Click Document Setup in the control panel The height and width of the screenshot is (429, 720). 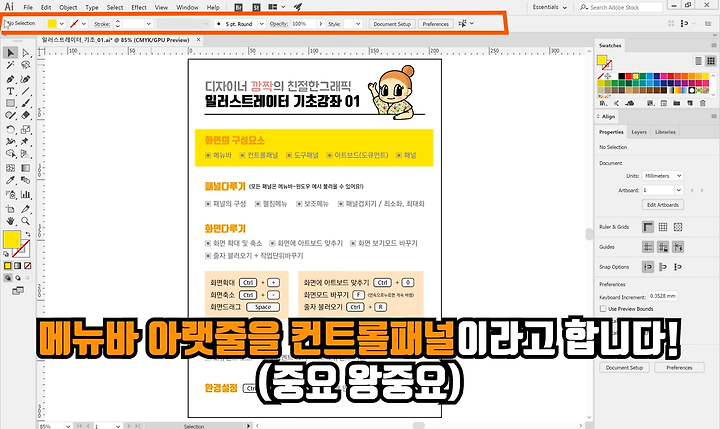(x=392, y=24)
